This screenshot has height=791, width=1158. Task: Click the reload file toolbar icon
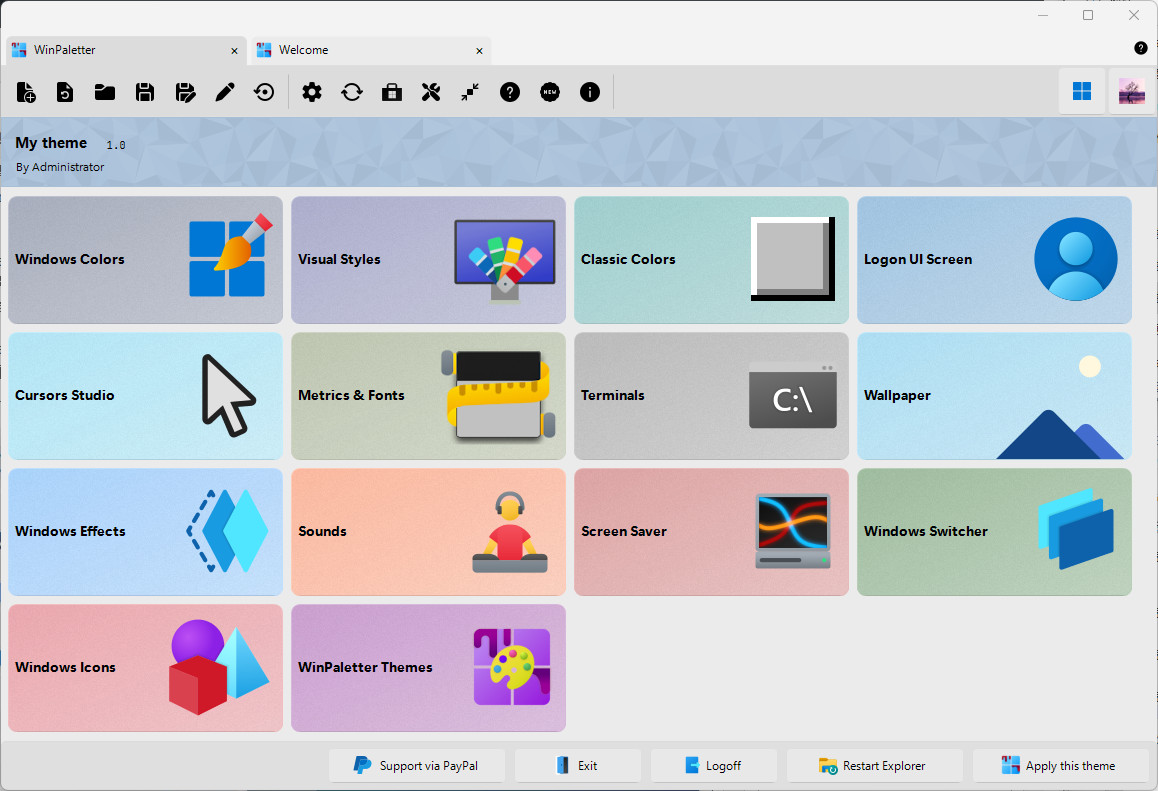tap(65, 92)
